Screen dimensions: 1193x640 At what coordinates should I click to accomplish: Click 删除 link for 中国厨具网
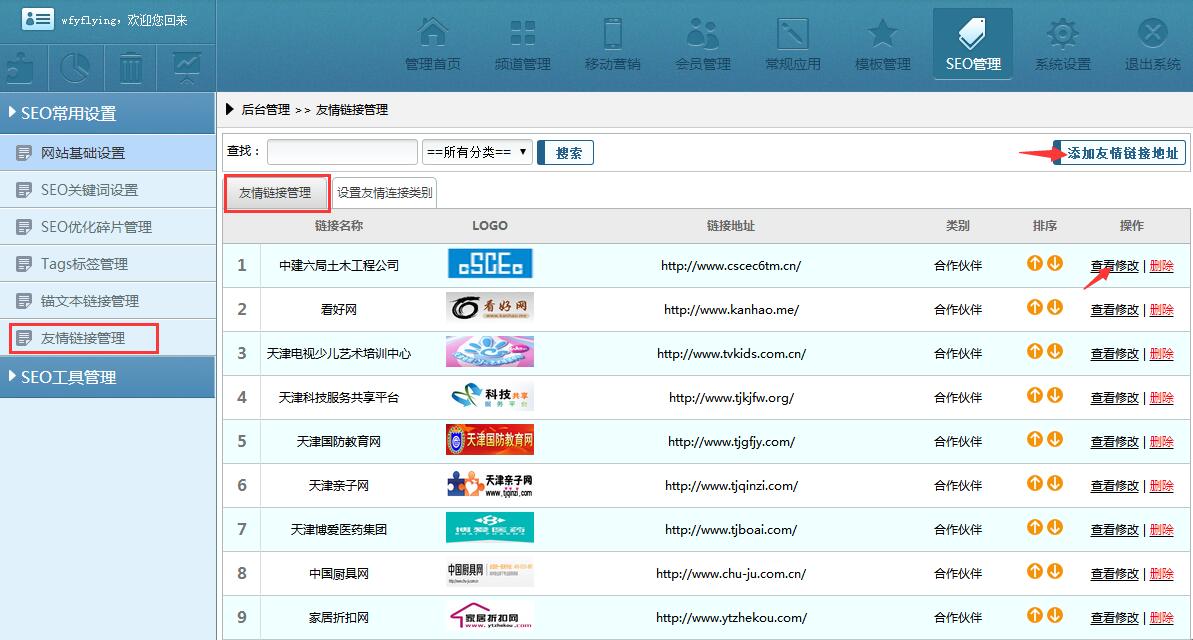(x=1161, y=574)
